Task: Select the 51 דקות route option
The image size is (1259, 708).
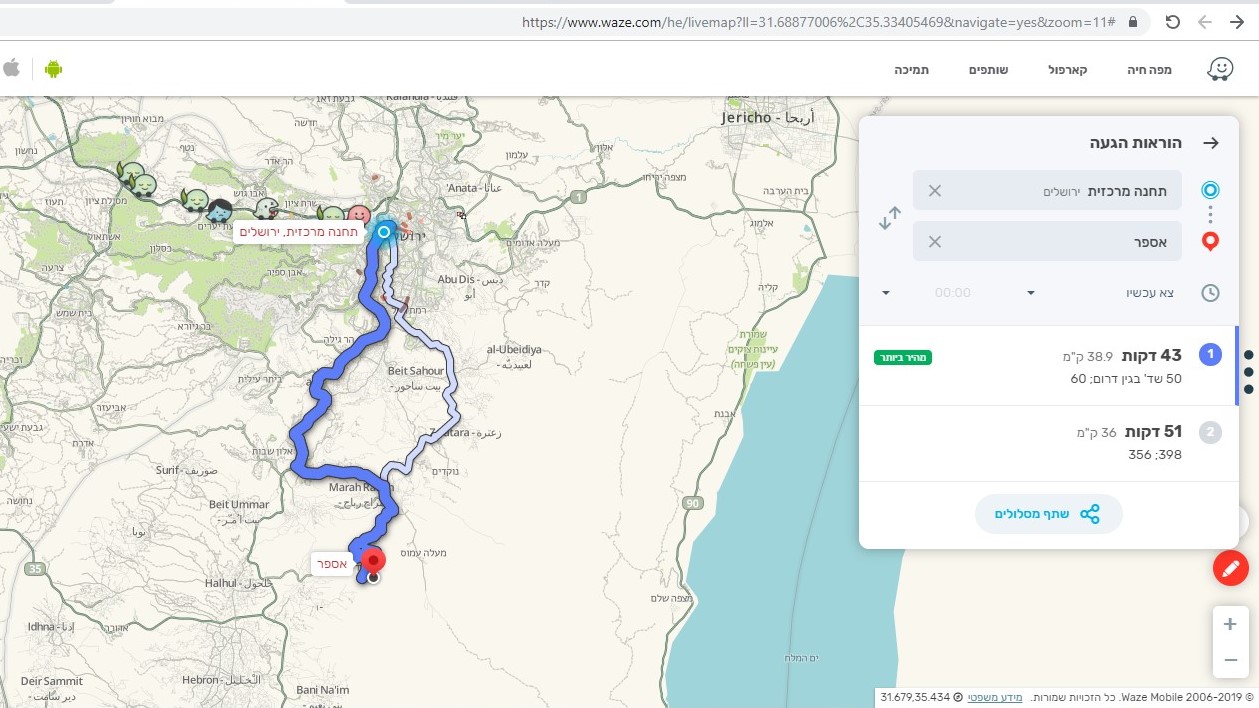Action: point(1049,443)
